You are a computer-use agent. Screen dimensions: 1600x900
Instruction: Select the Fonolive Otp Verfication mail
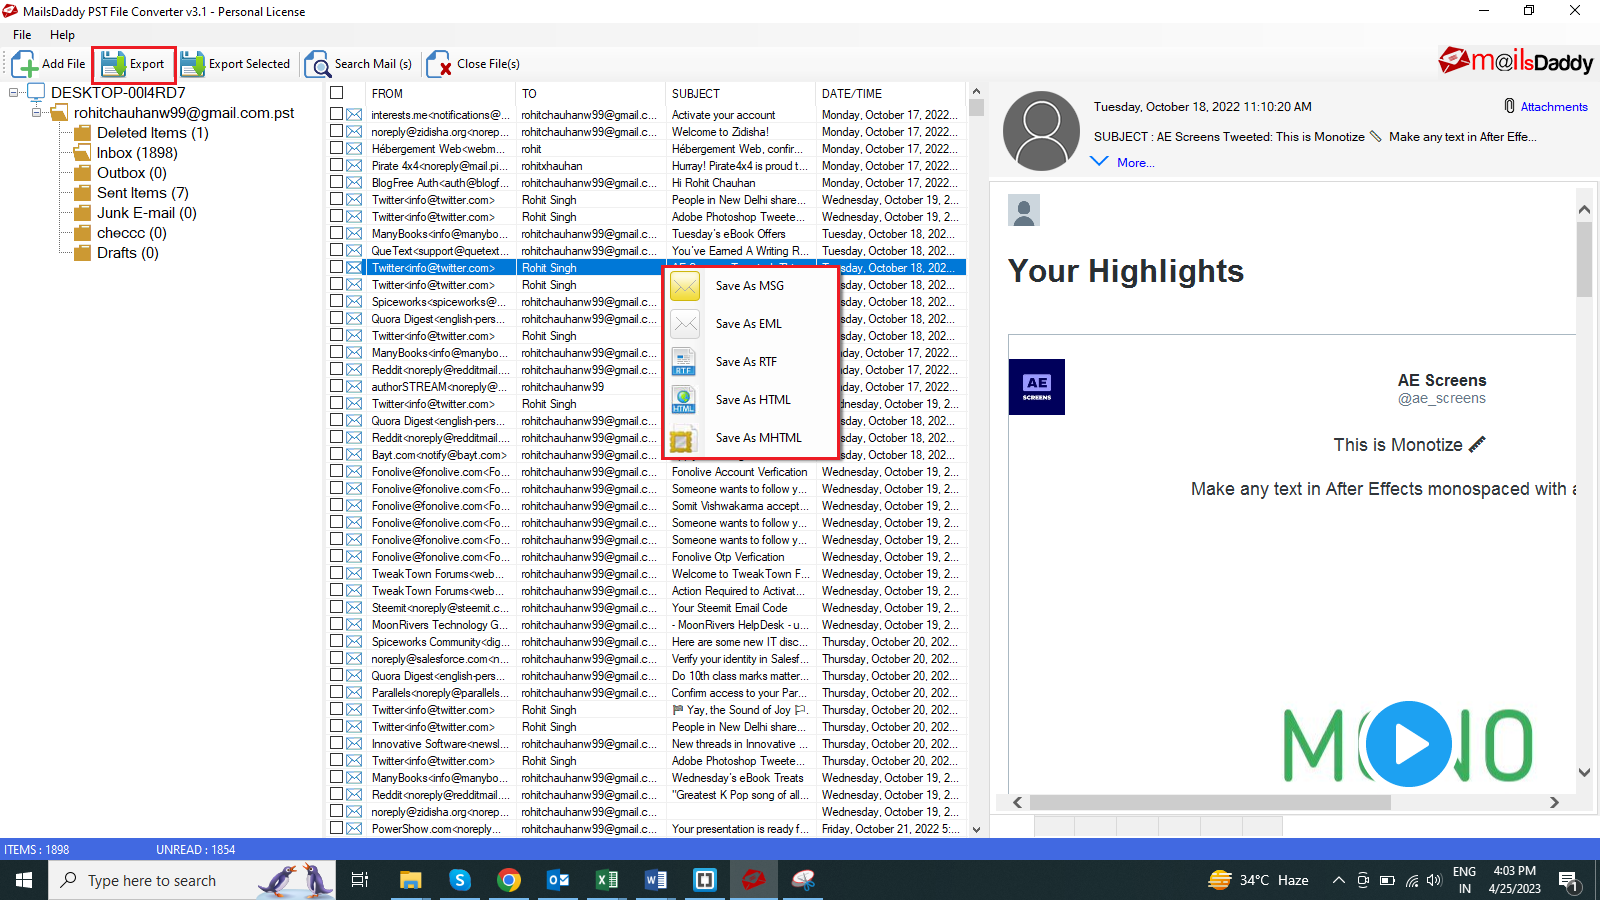(647, 557)
